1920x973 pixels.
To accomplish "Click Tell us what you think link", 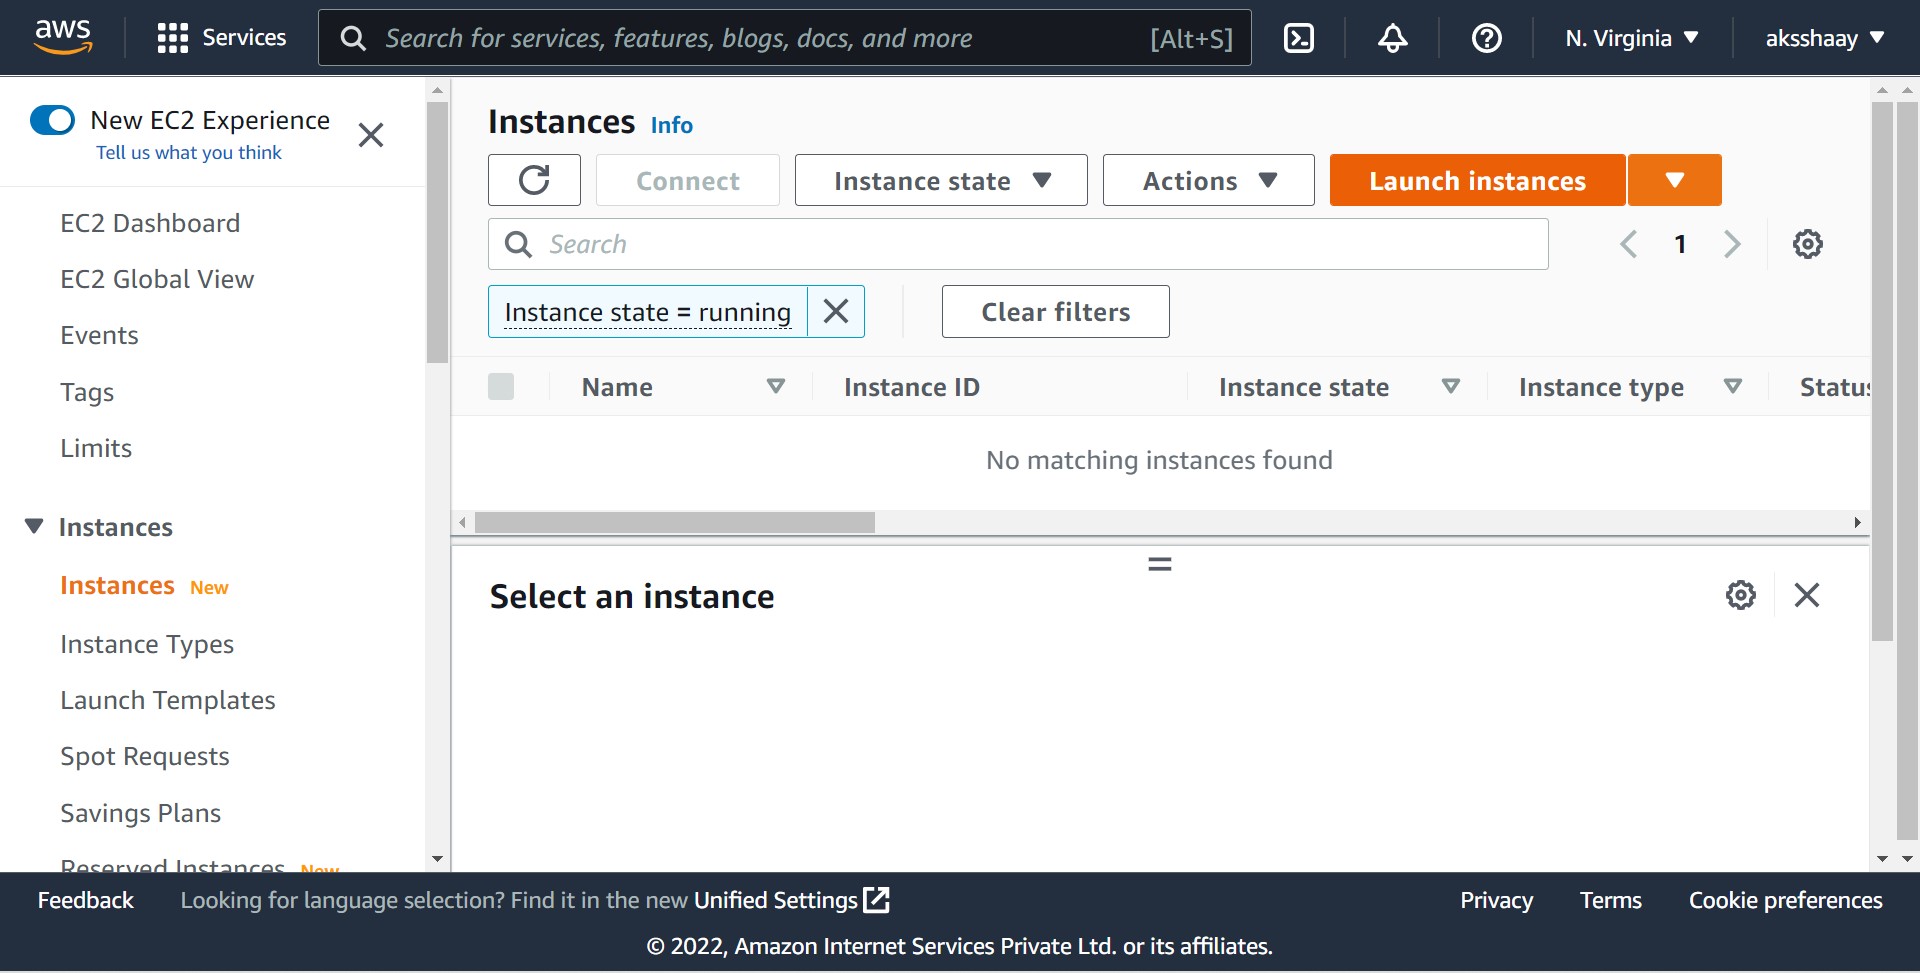I will (x=189, y=152).
